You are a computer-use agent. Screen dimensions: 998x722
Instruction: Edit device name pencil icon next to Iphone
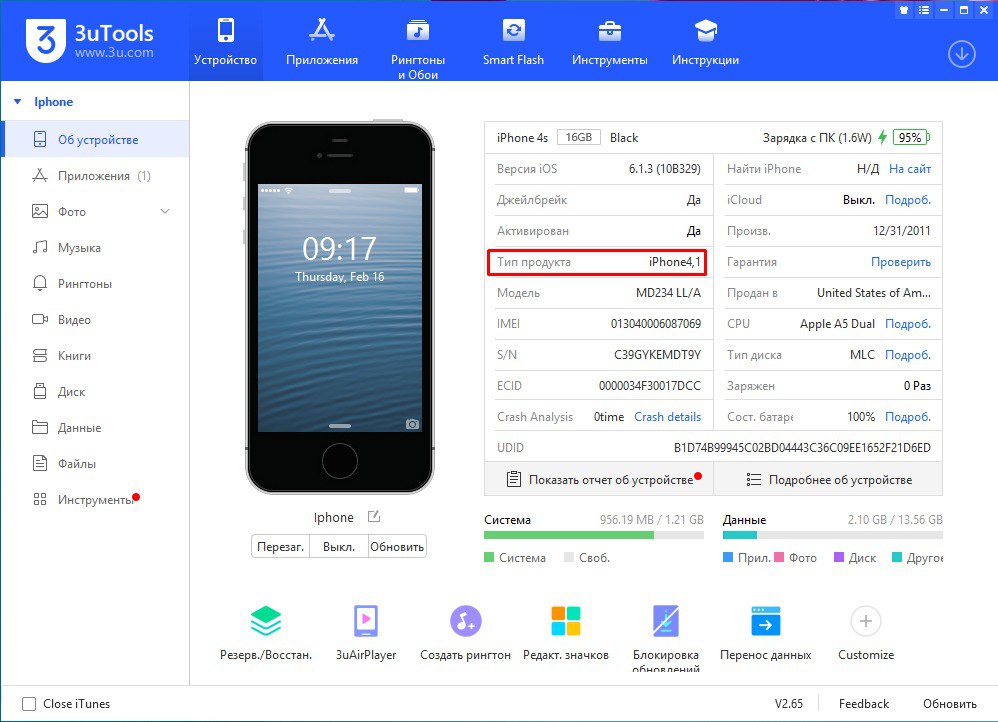point(374,517)
